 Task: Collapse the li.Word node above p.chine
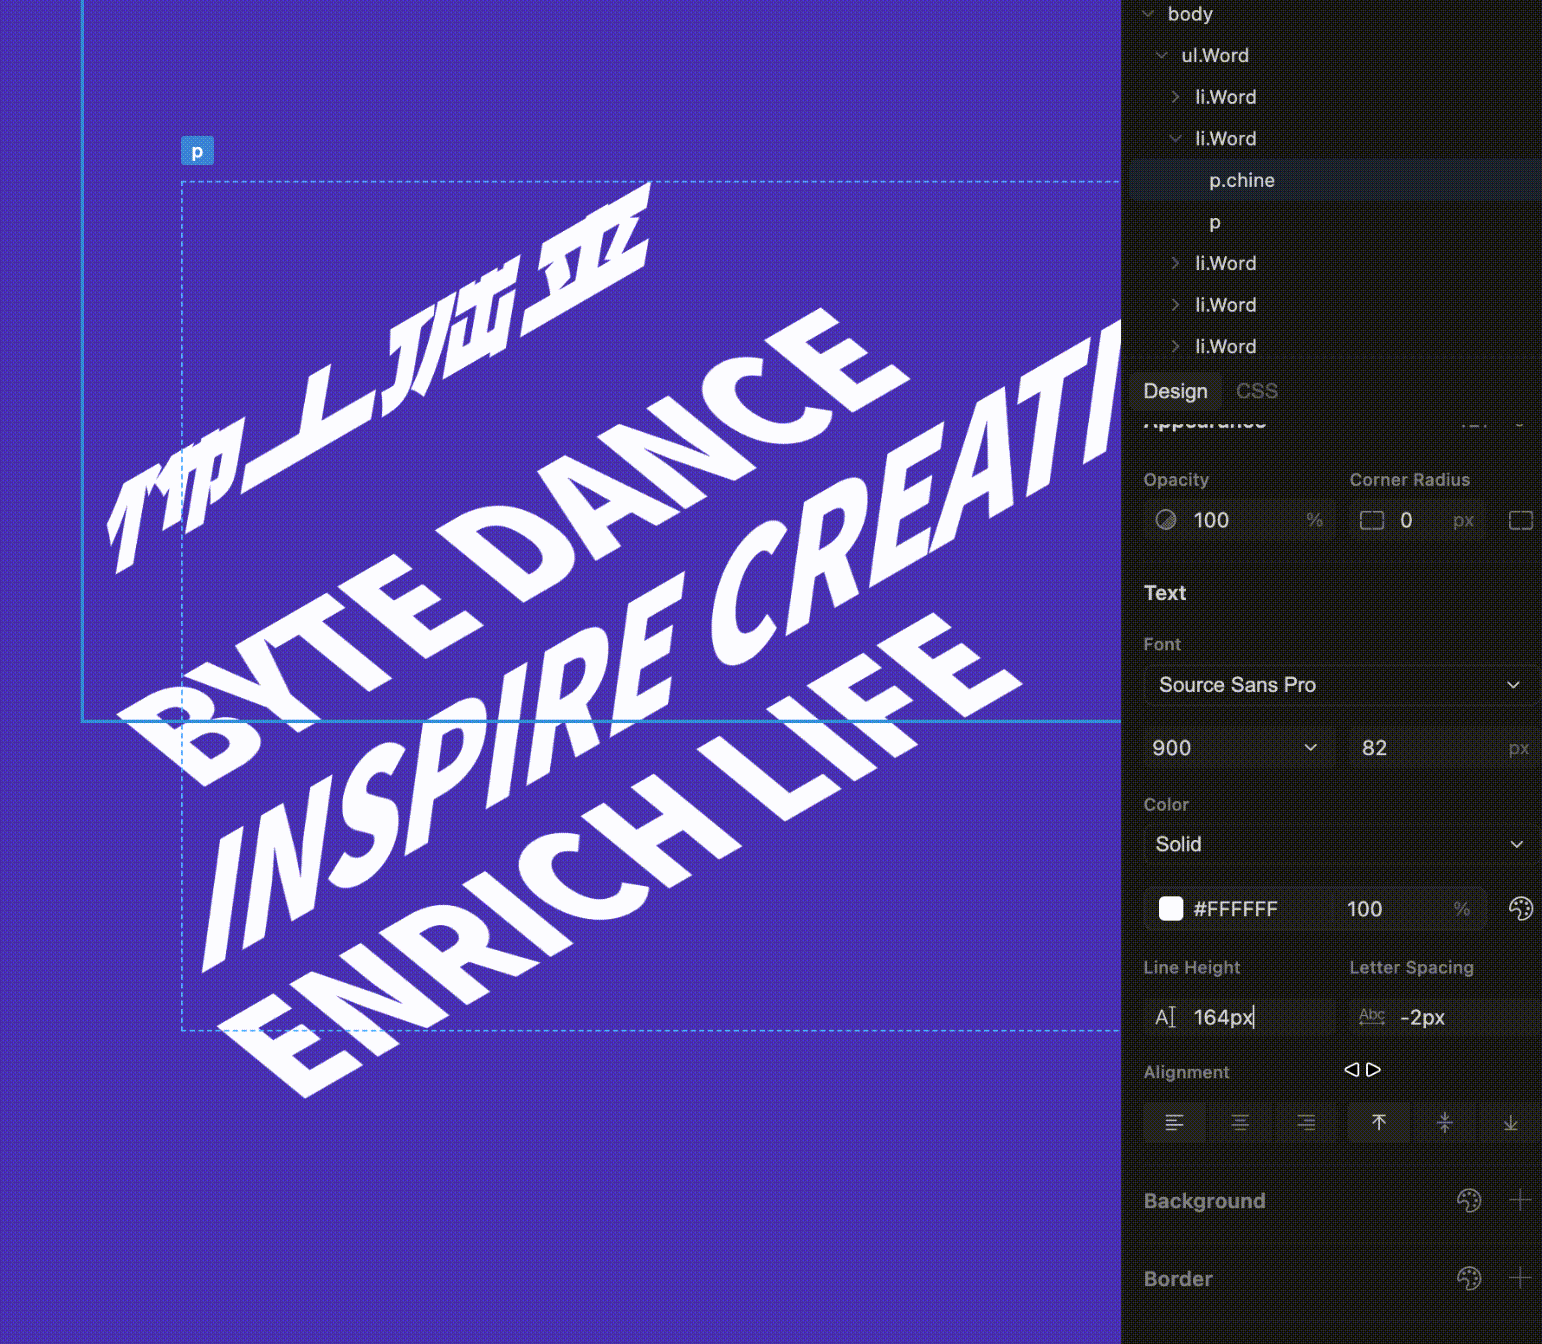click(1176, 138)
